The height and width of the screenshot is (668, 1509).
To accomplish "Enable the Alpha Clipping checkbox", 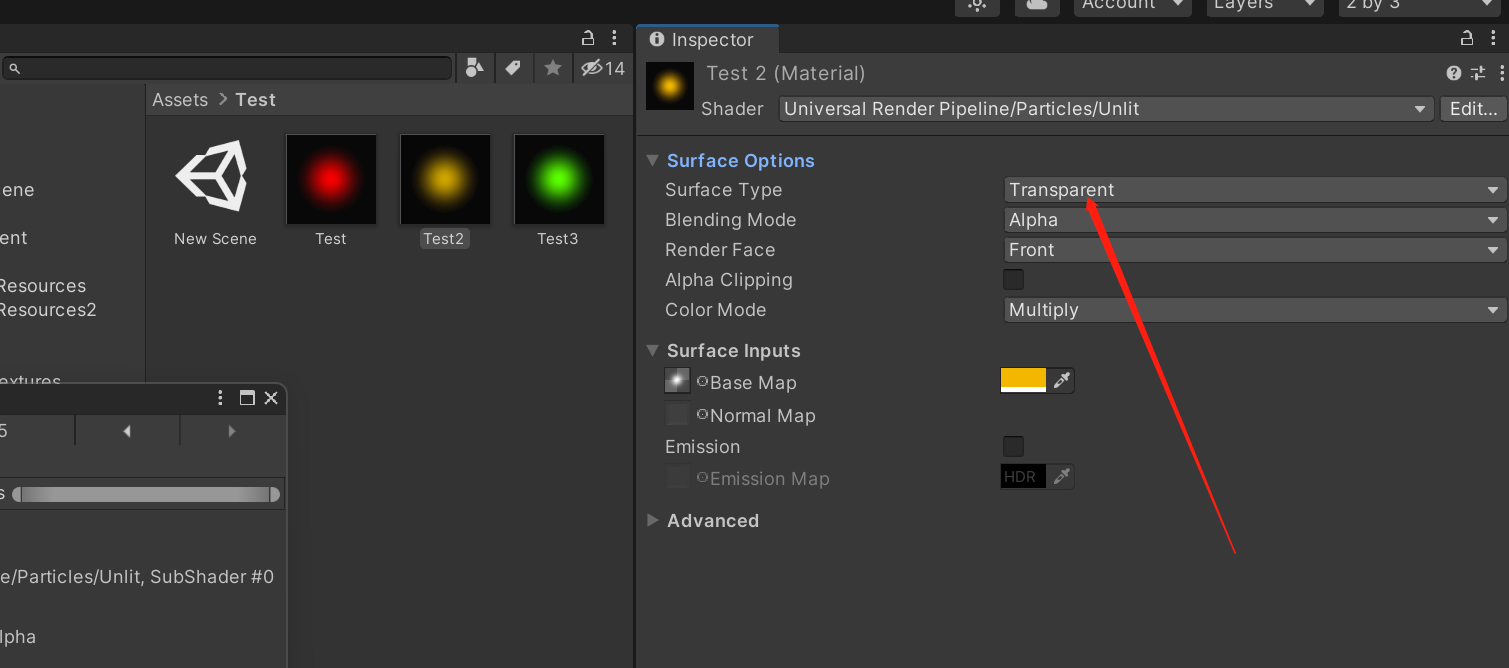I will click(1013, 279).
